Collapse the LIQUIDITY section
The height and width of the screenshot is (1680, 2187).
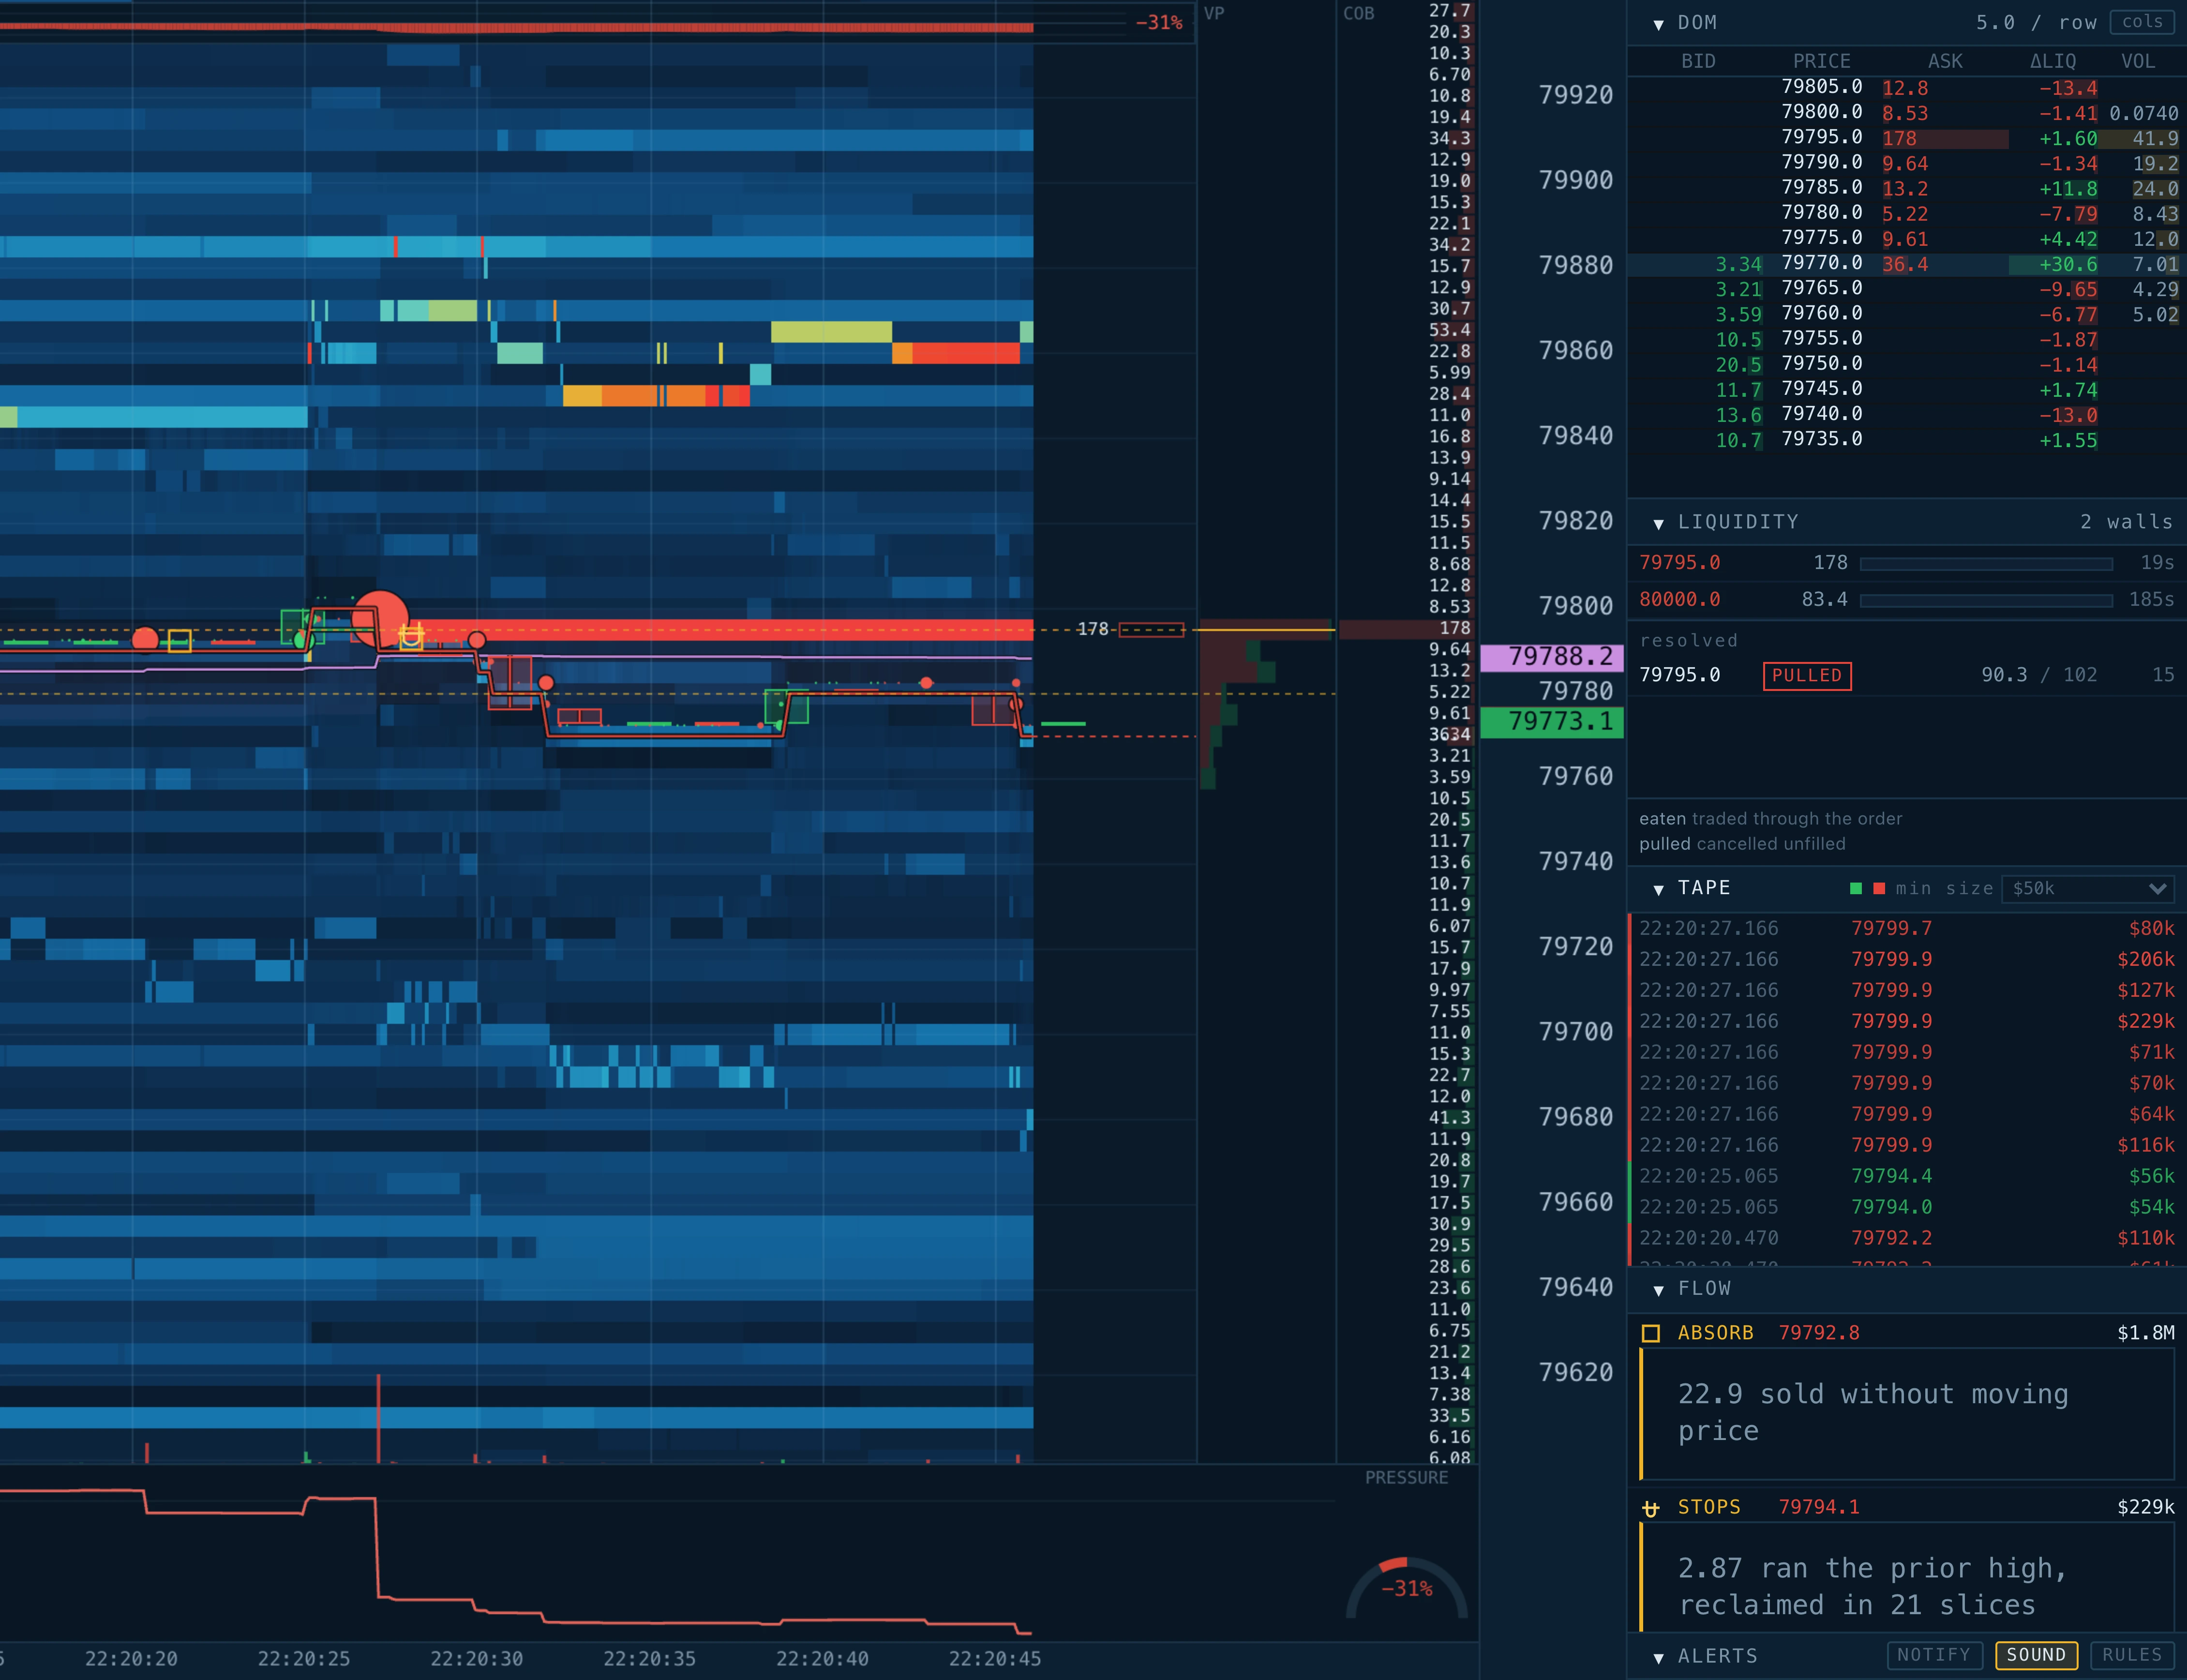click(x=1659, y=523)
